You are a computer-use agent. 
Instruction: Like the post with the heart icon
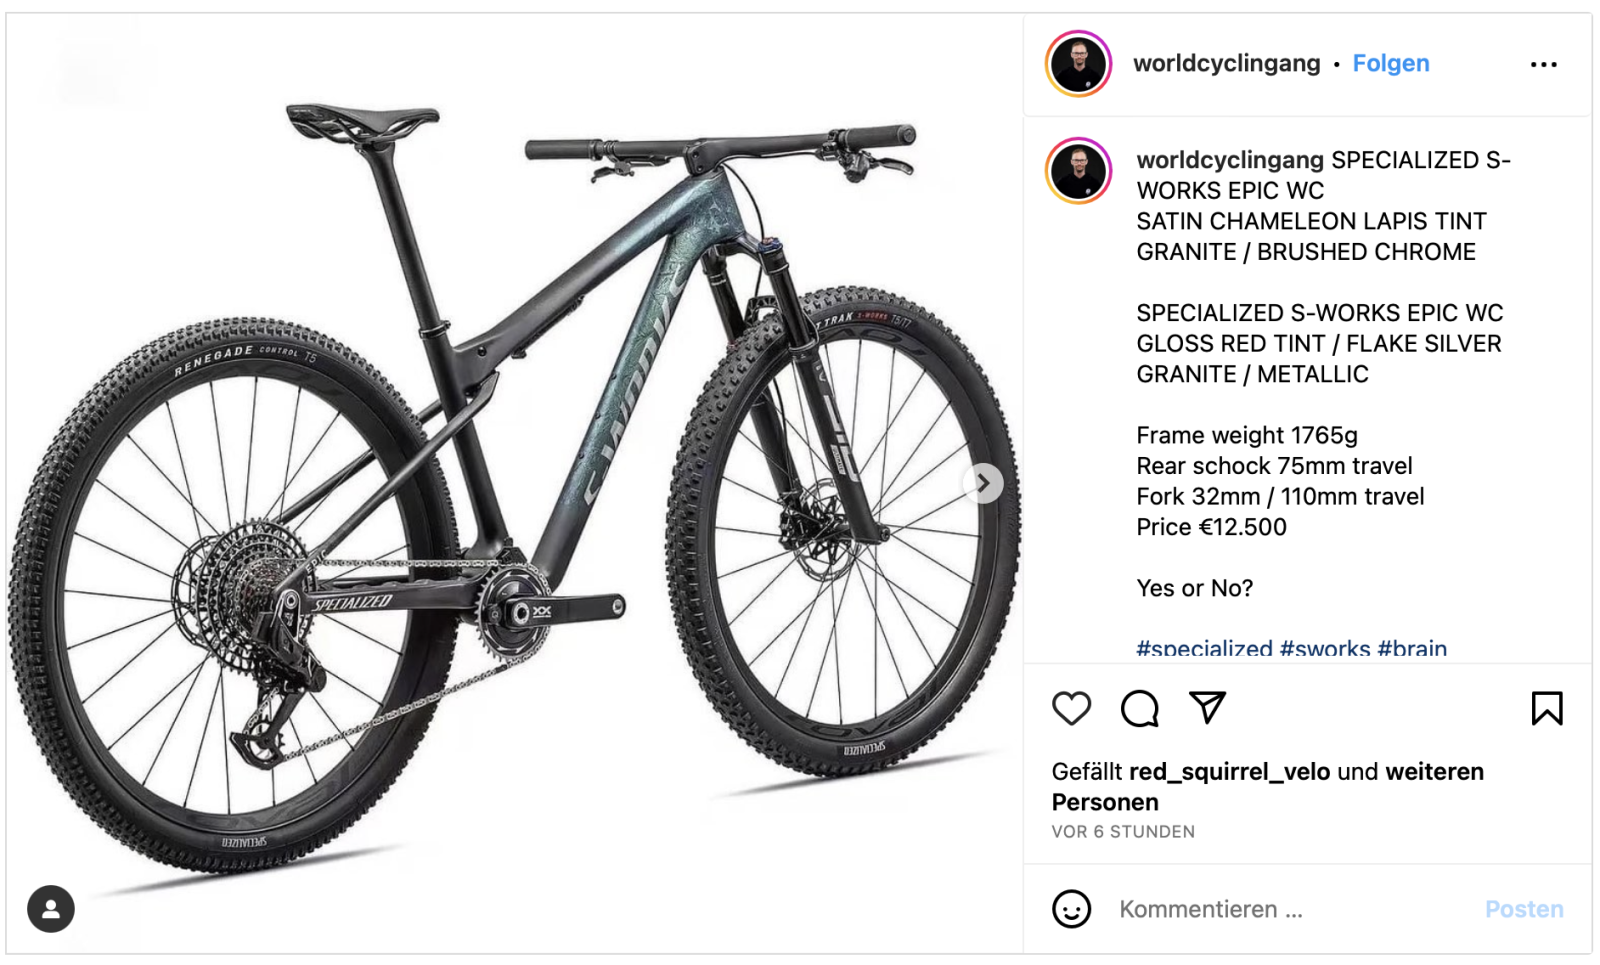pyautogui.click(x=1071, y=708)
